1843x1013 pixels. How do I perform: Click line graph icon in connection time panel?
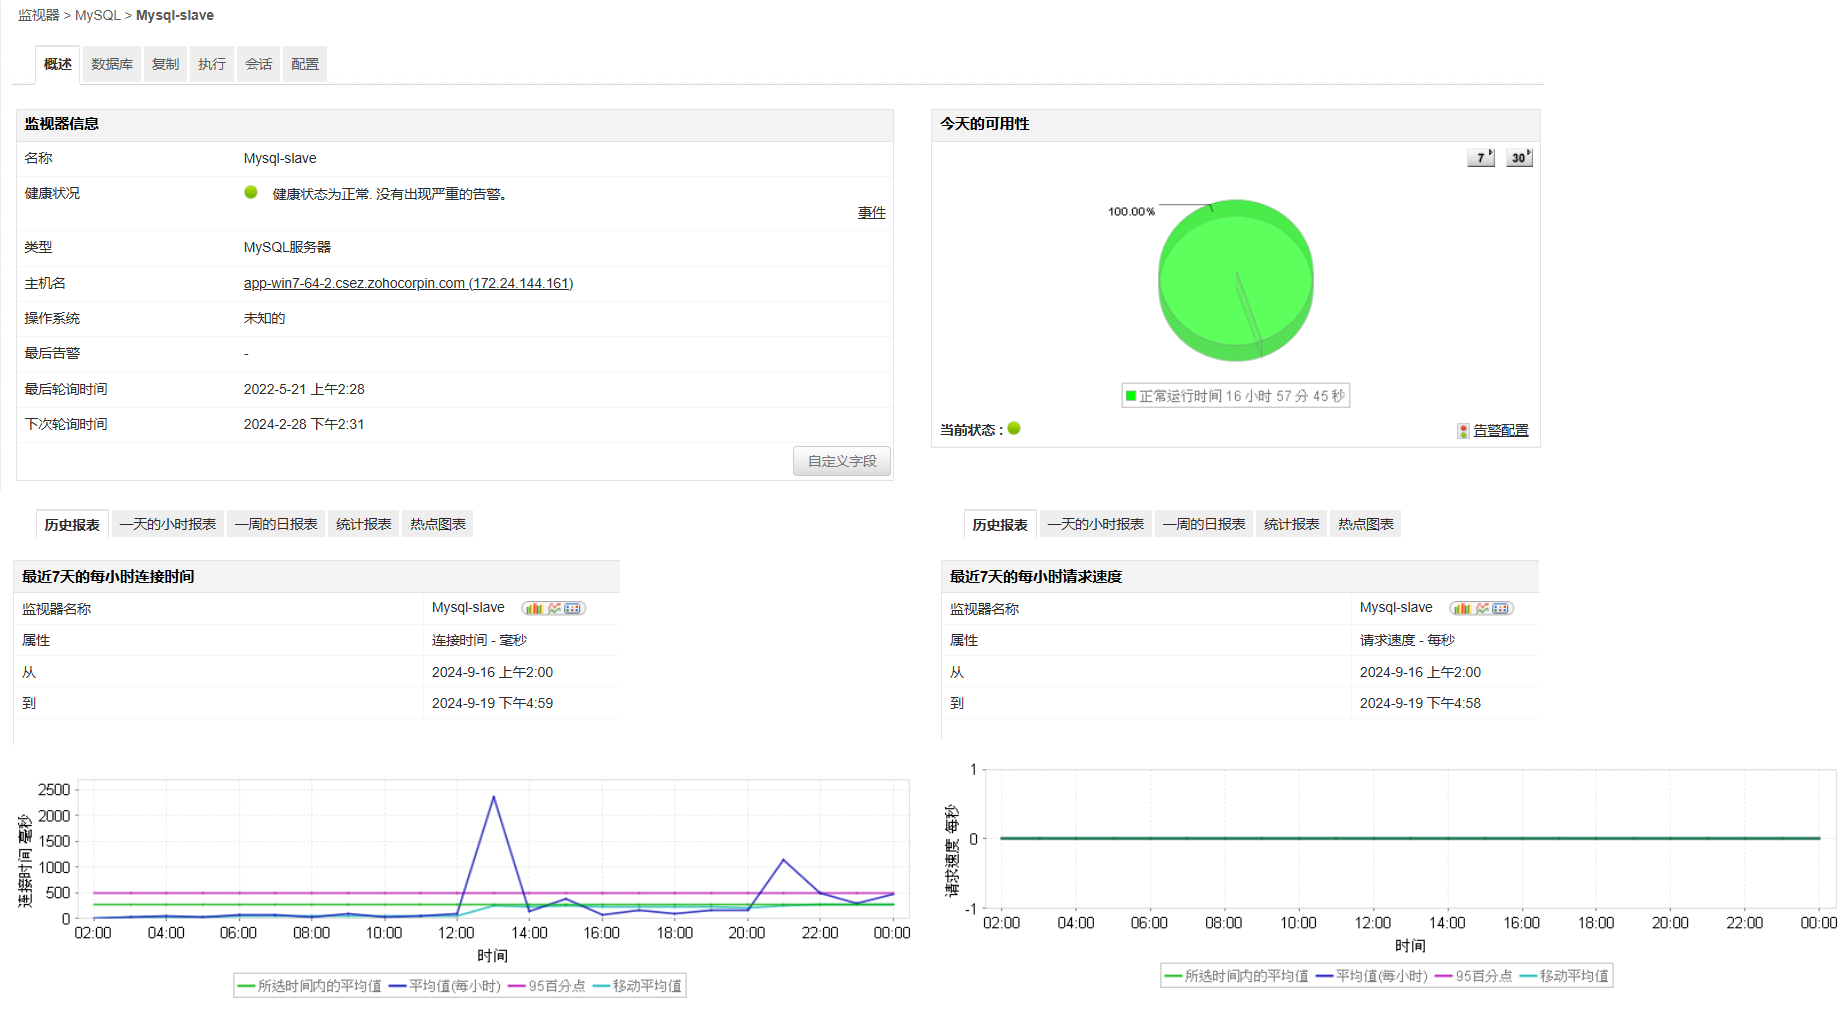pyautogui.click(x=554, y=608)
